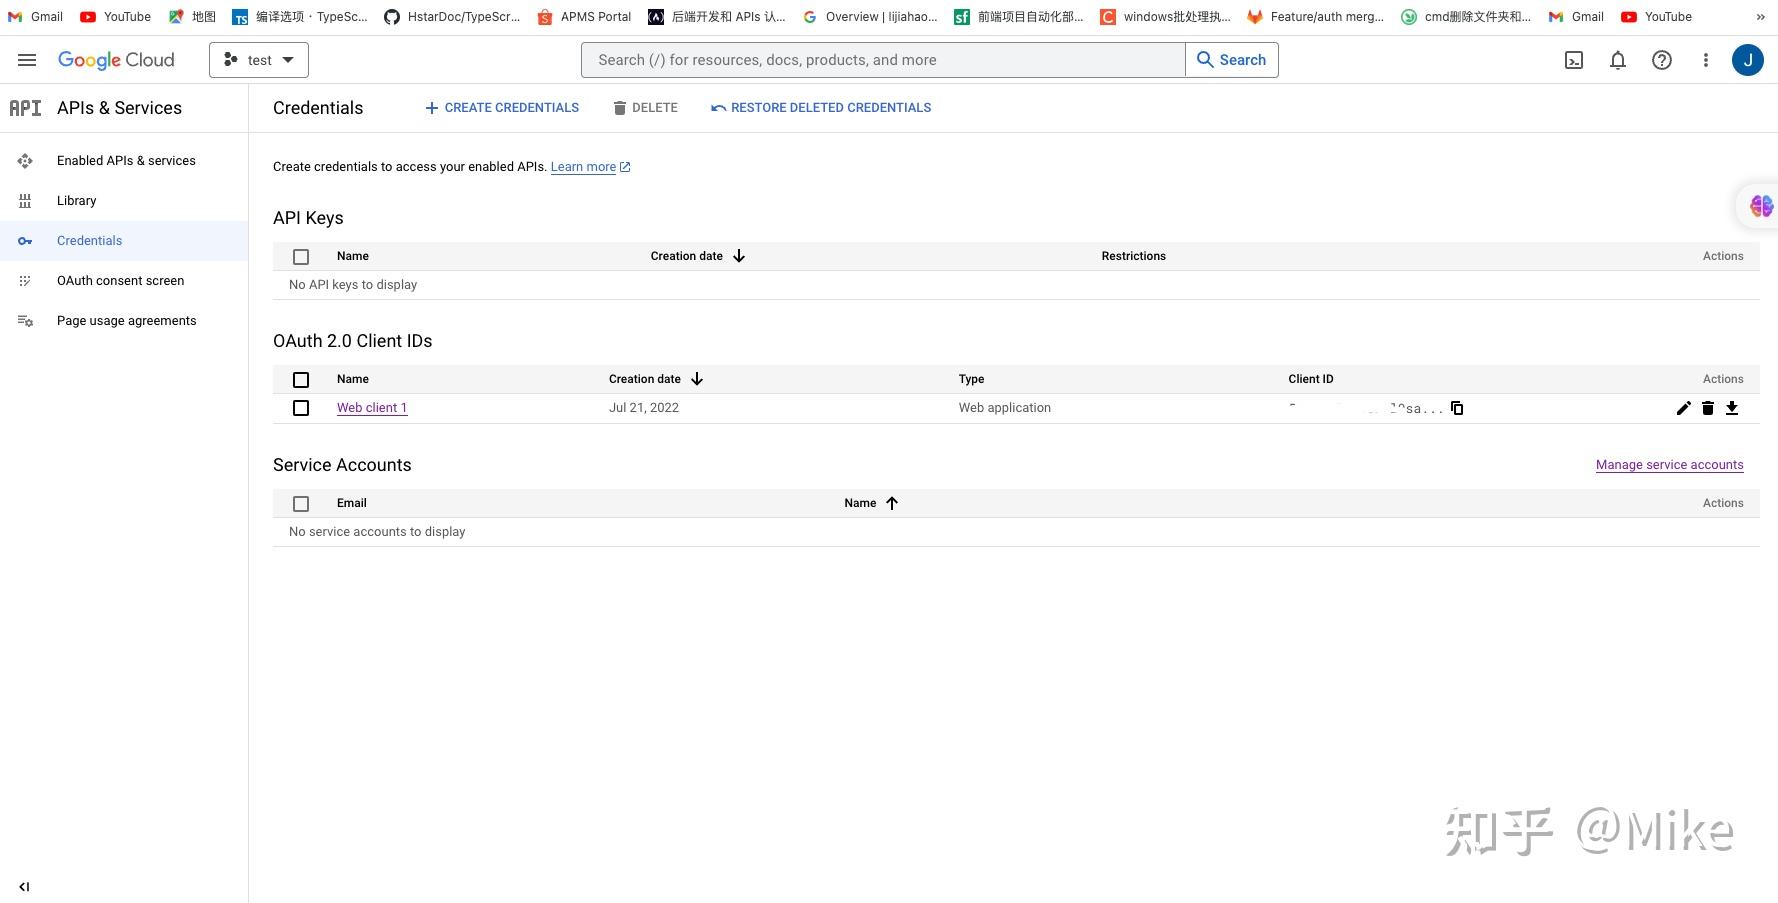This screenshot has height=903, width=1778.
Task: Click CREATE CREDENTIALS
Action: click(501, 107)
